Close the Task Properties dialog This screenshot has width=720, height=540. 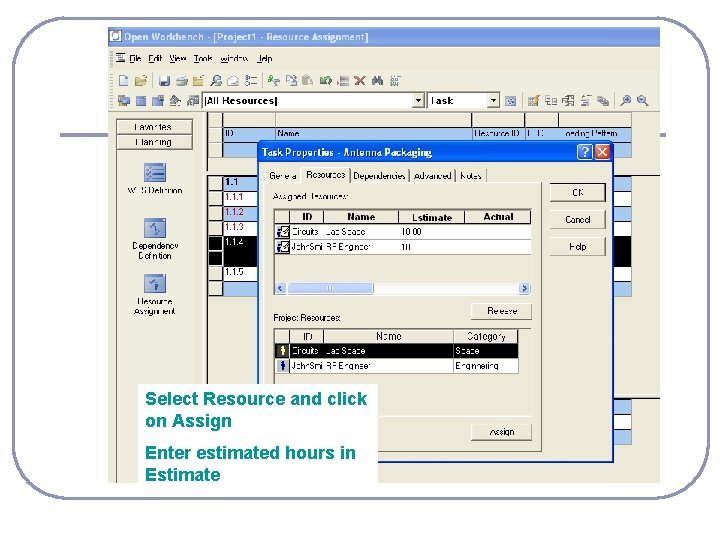[x=602, y=152]
